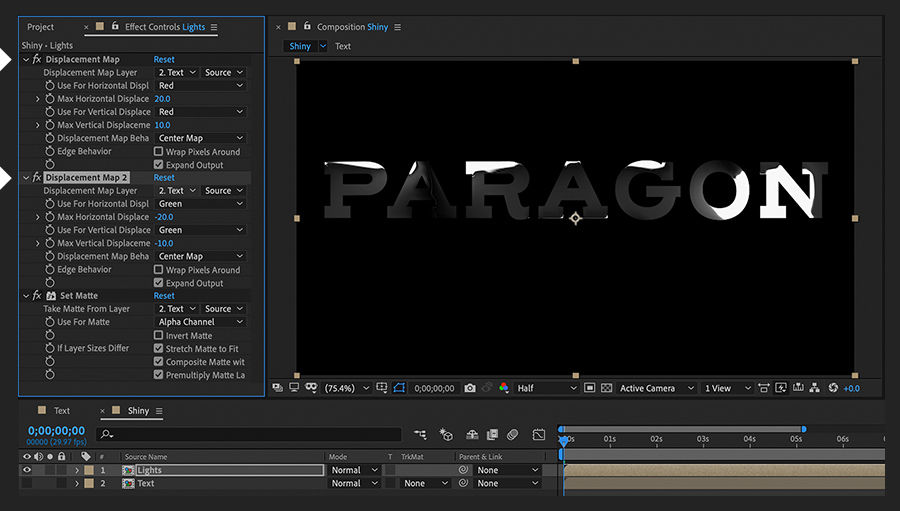Switch to the Project panel tab
Viewport: 900px width, 511px height.
point(41,27)
